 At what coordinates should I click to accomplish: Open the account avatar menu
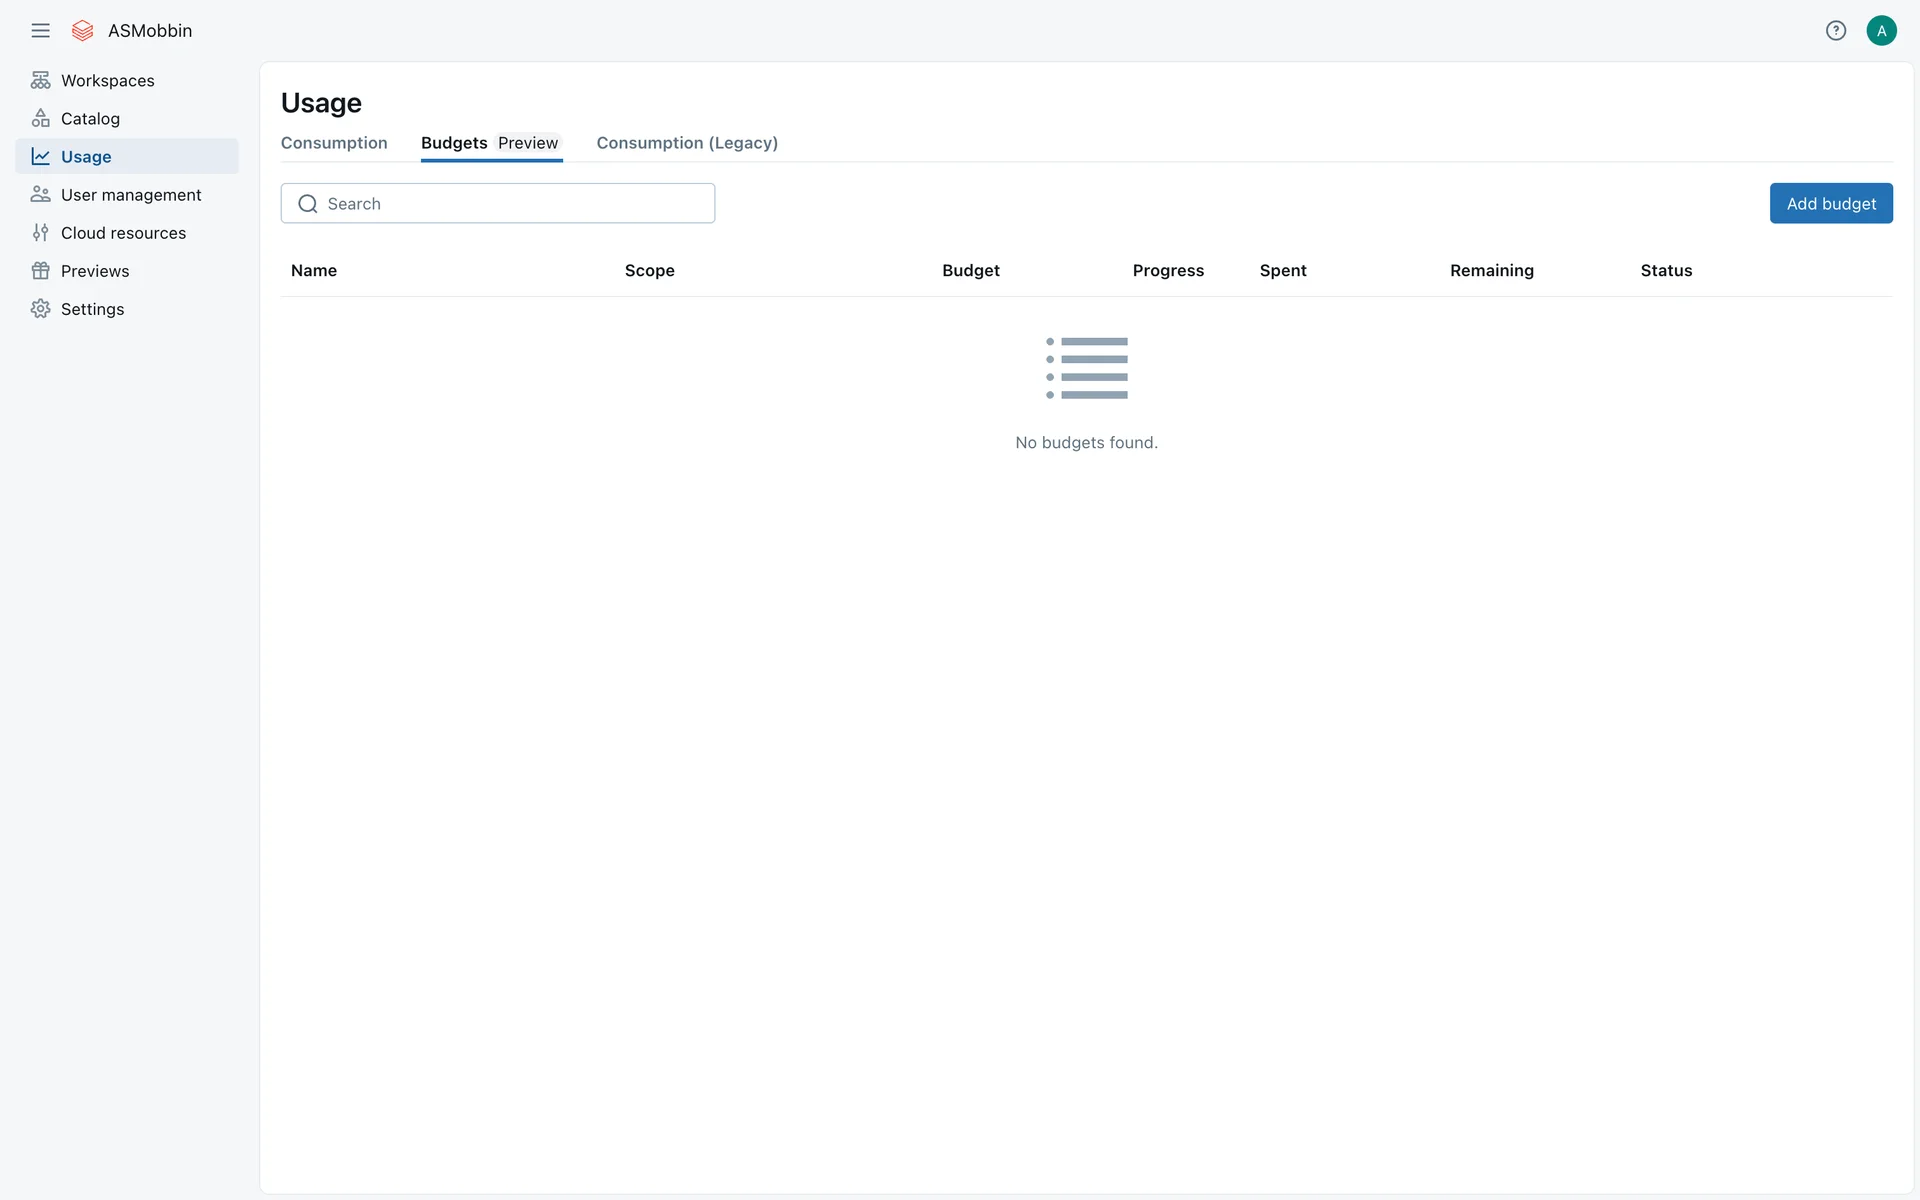click(1881, 30)
